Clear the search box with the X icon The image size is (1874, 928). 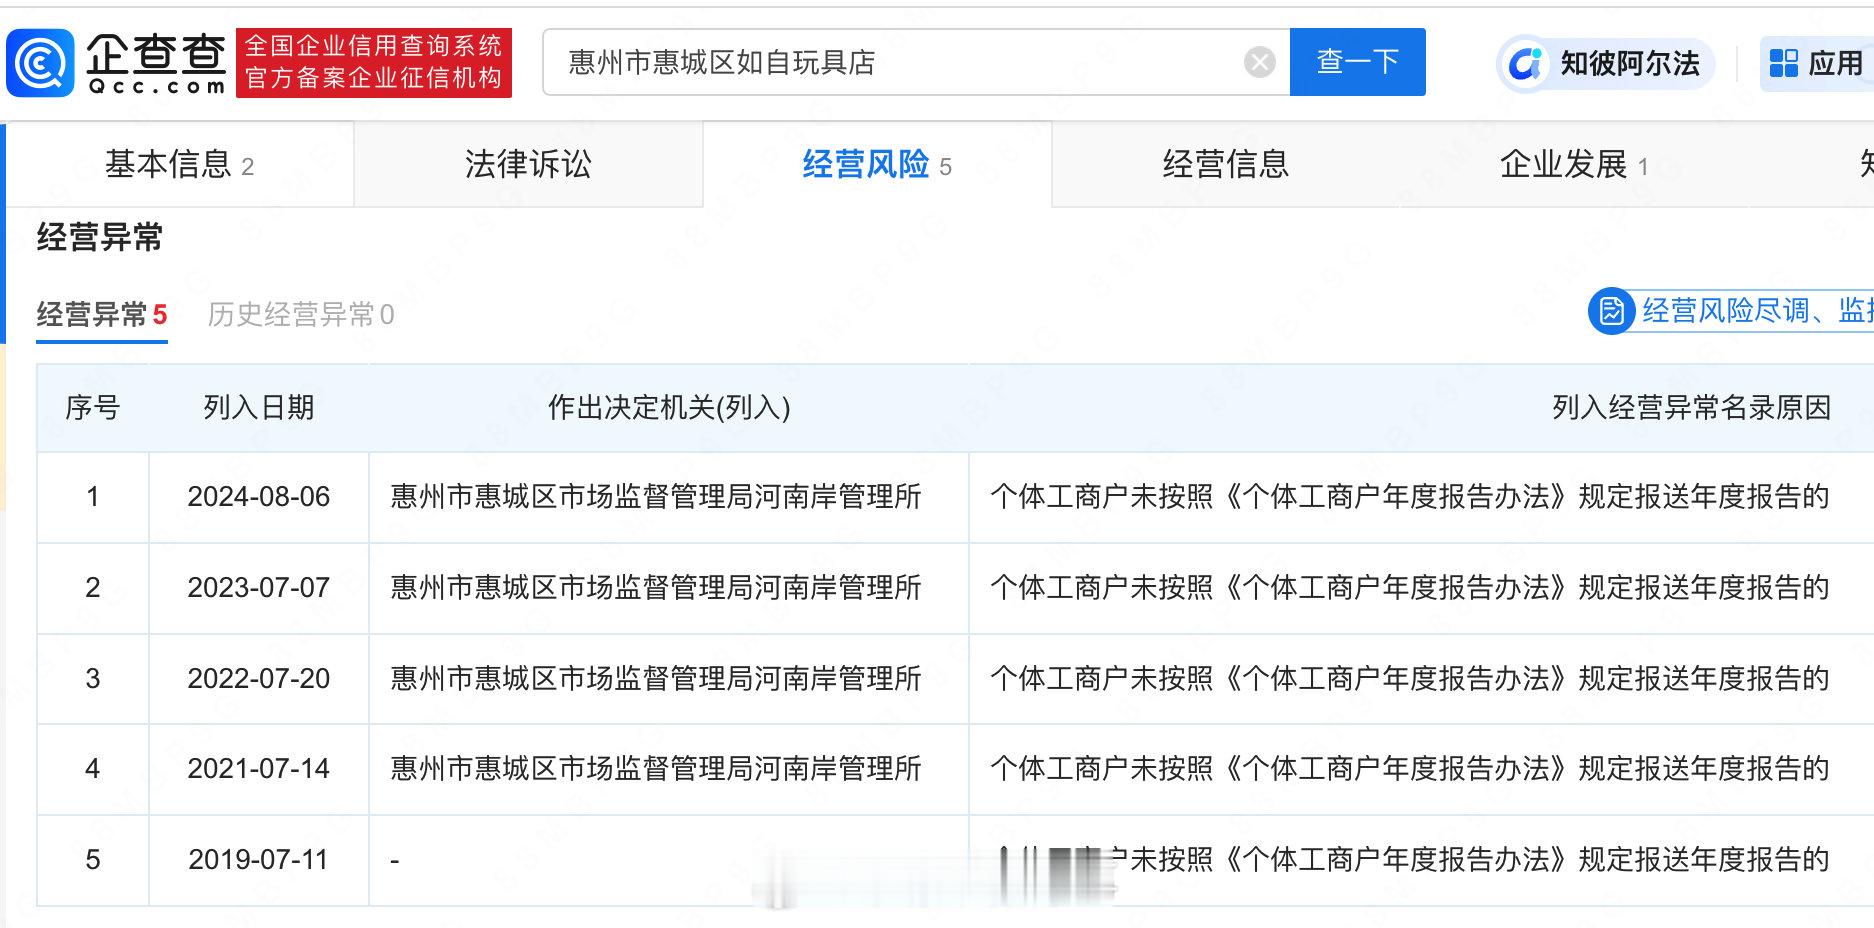[1260, 63]
